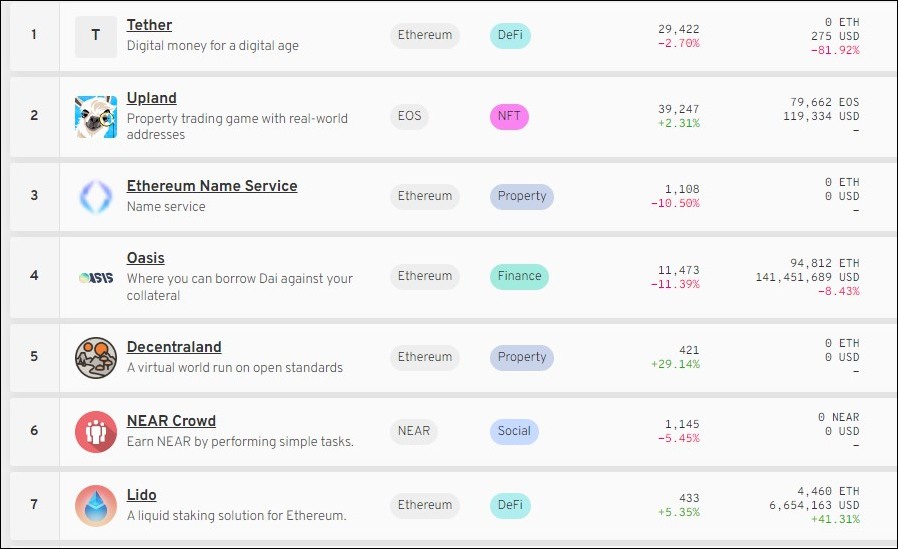Click the Lido droplet logo icon
Screen dimensions: 898x549
[x=96, y=505]
